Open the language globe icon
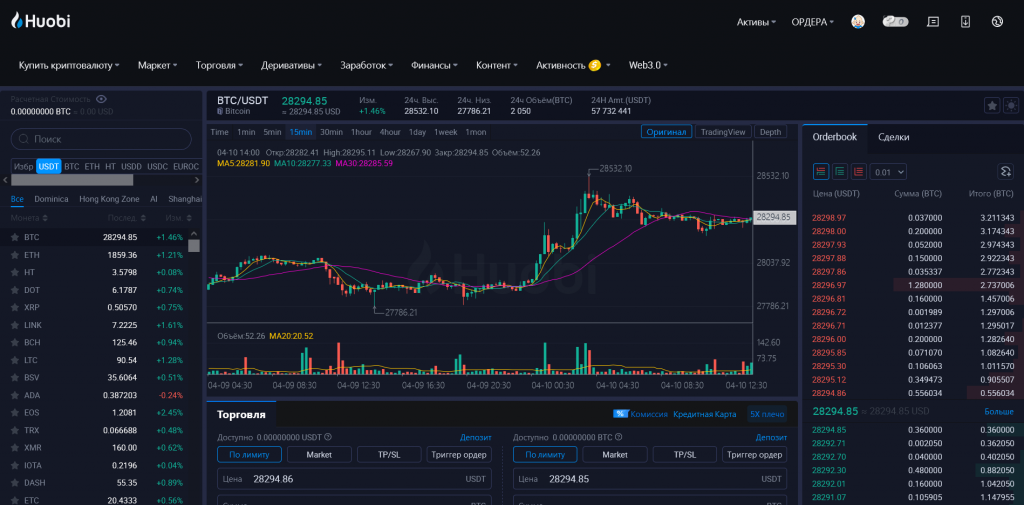 pyautogui.click(x=997, y=21)
